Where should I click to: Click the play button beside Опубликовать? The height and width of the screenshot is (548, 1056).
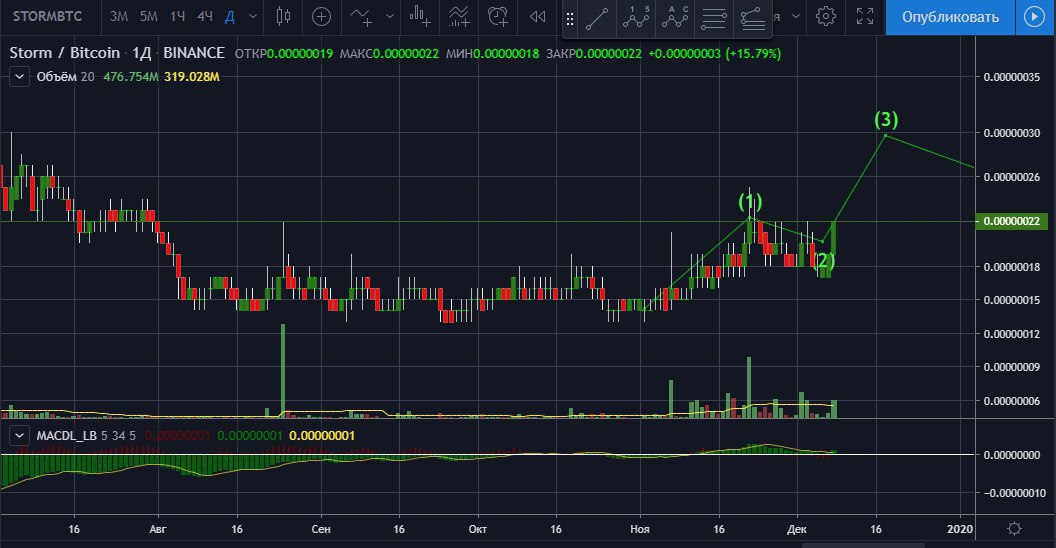pos(1035,17)
